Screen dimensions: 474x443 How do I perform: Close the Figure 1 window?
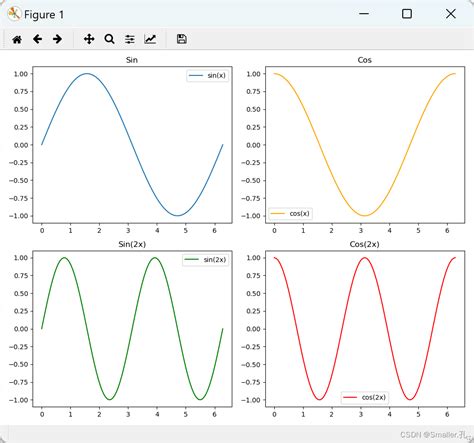[x=451, y=14]
